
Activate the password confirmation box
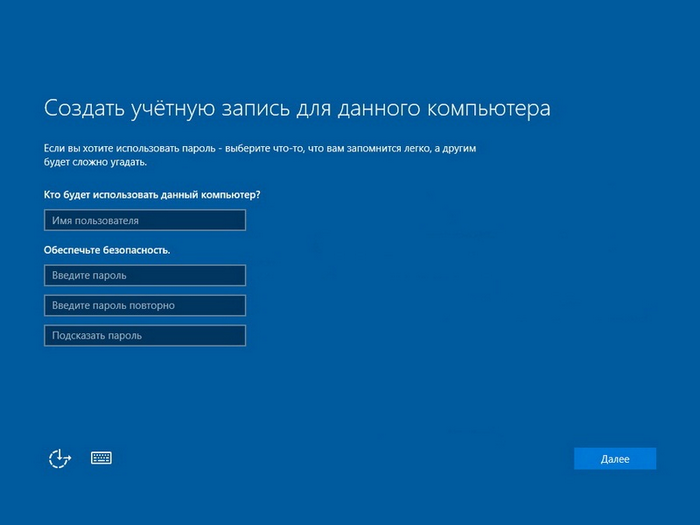[x=145, y=305]
